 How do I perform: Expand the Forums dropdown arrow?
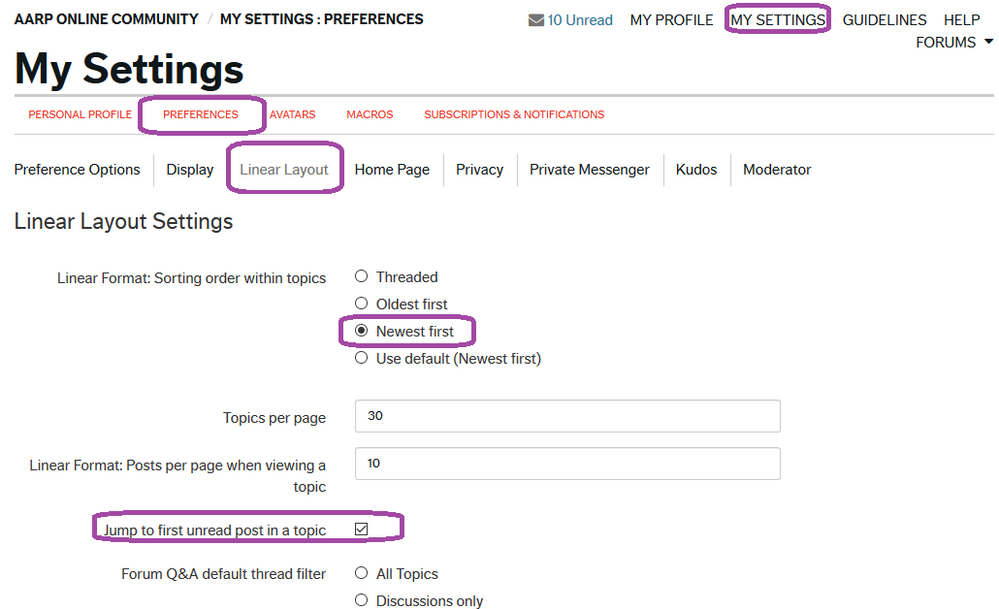coord(988,42)
